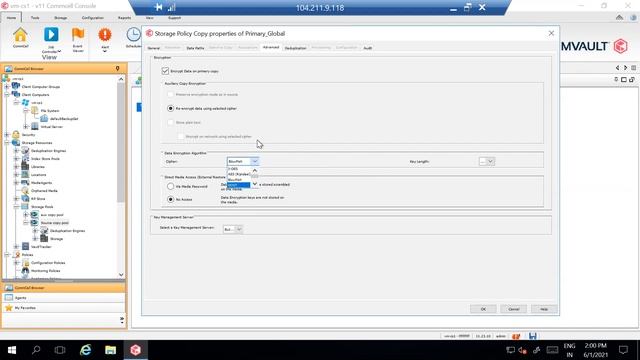The height and width of the screenshot is (360, 640).
Task: Expand the Security tree node
Action: tap(7, 134)
